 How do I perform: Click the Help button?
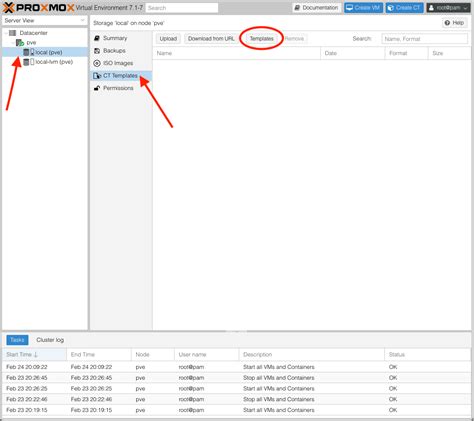[454, 23]
